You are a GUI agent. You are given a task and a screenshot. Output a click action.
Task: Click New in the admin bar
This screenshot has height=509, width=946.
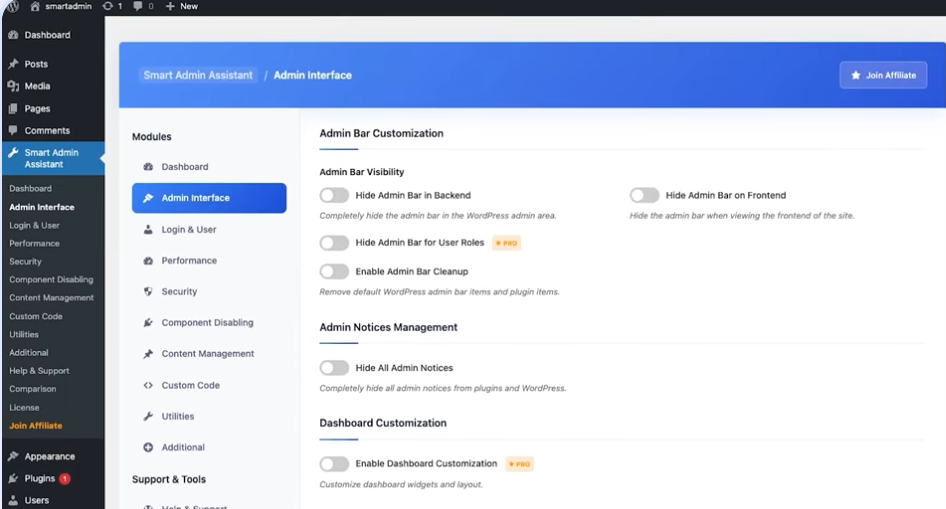coord(189,6)
